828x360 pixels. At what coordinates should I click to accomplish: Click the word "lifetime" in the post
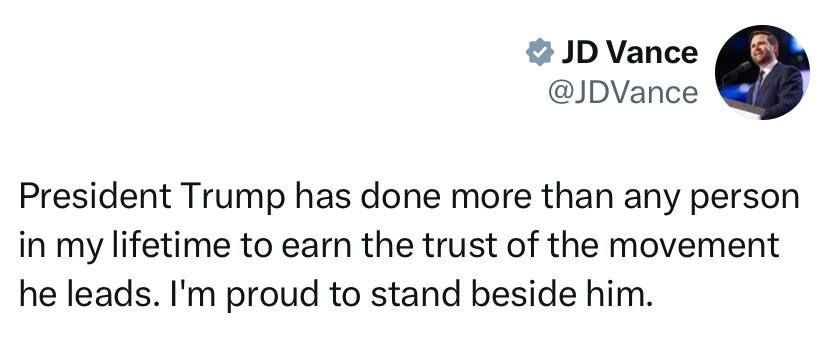click(x=170, y=245)
